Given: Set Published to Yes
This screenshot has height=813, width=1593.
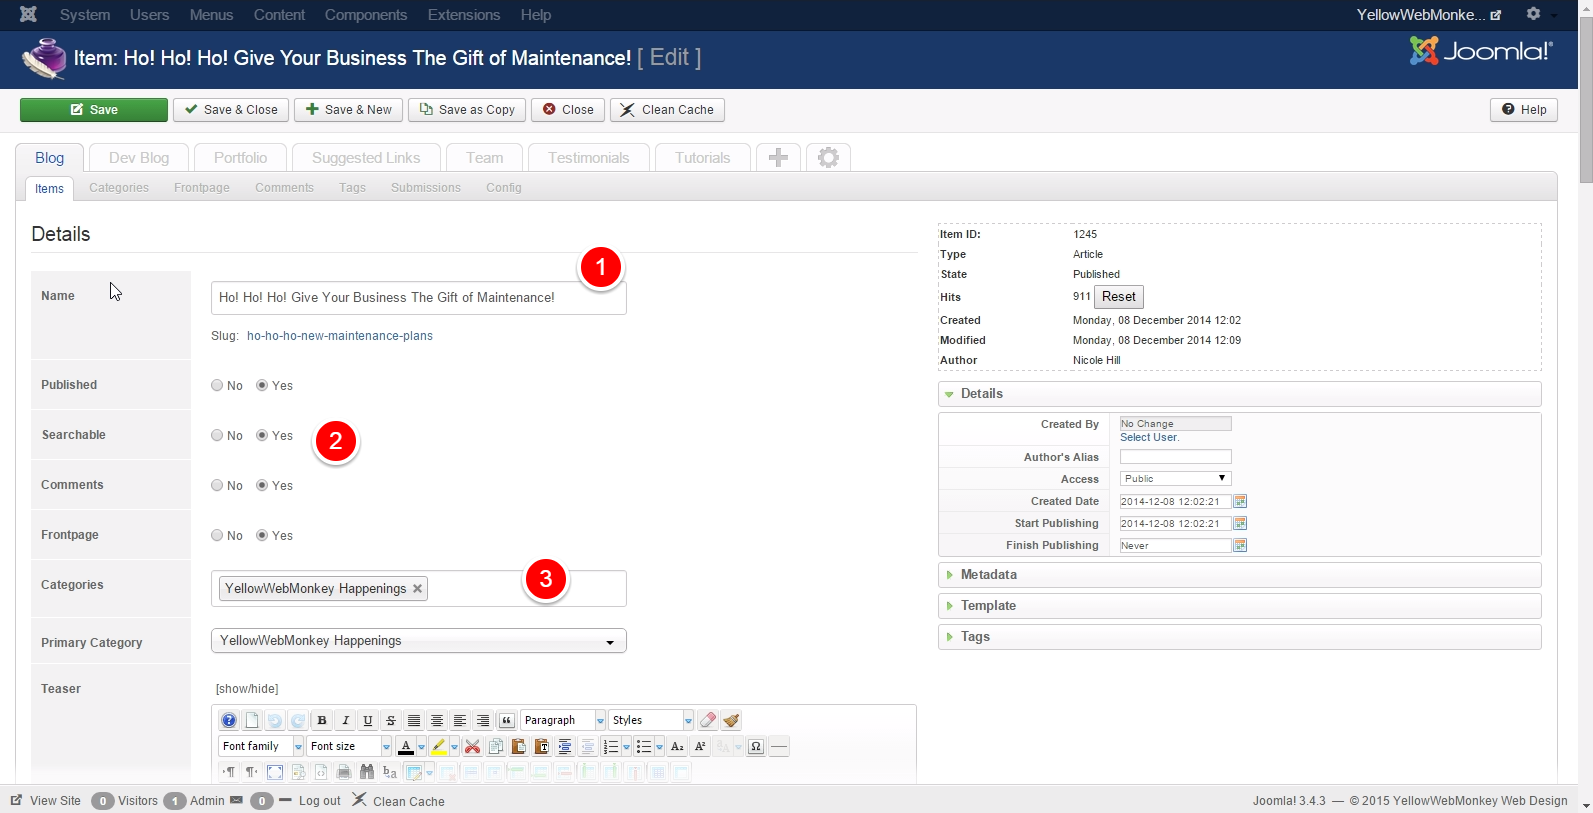Looking at the screenshot, I should [262, 385].
